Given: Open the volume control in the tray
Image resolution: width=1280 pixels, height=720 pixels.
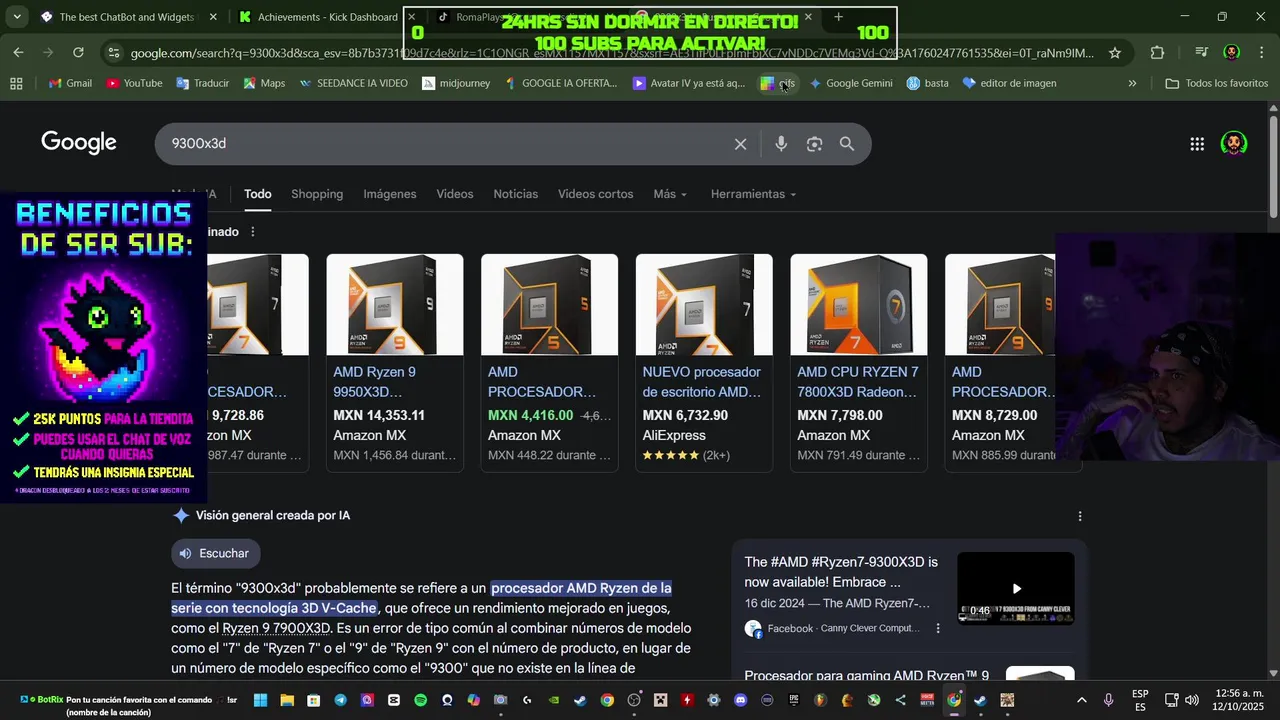Looking at the screenshot, I should 1191,700.
